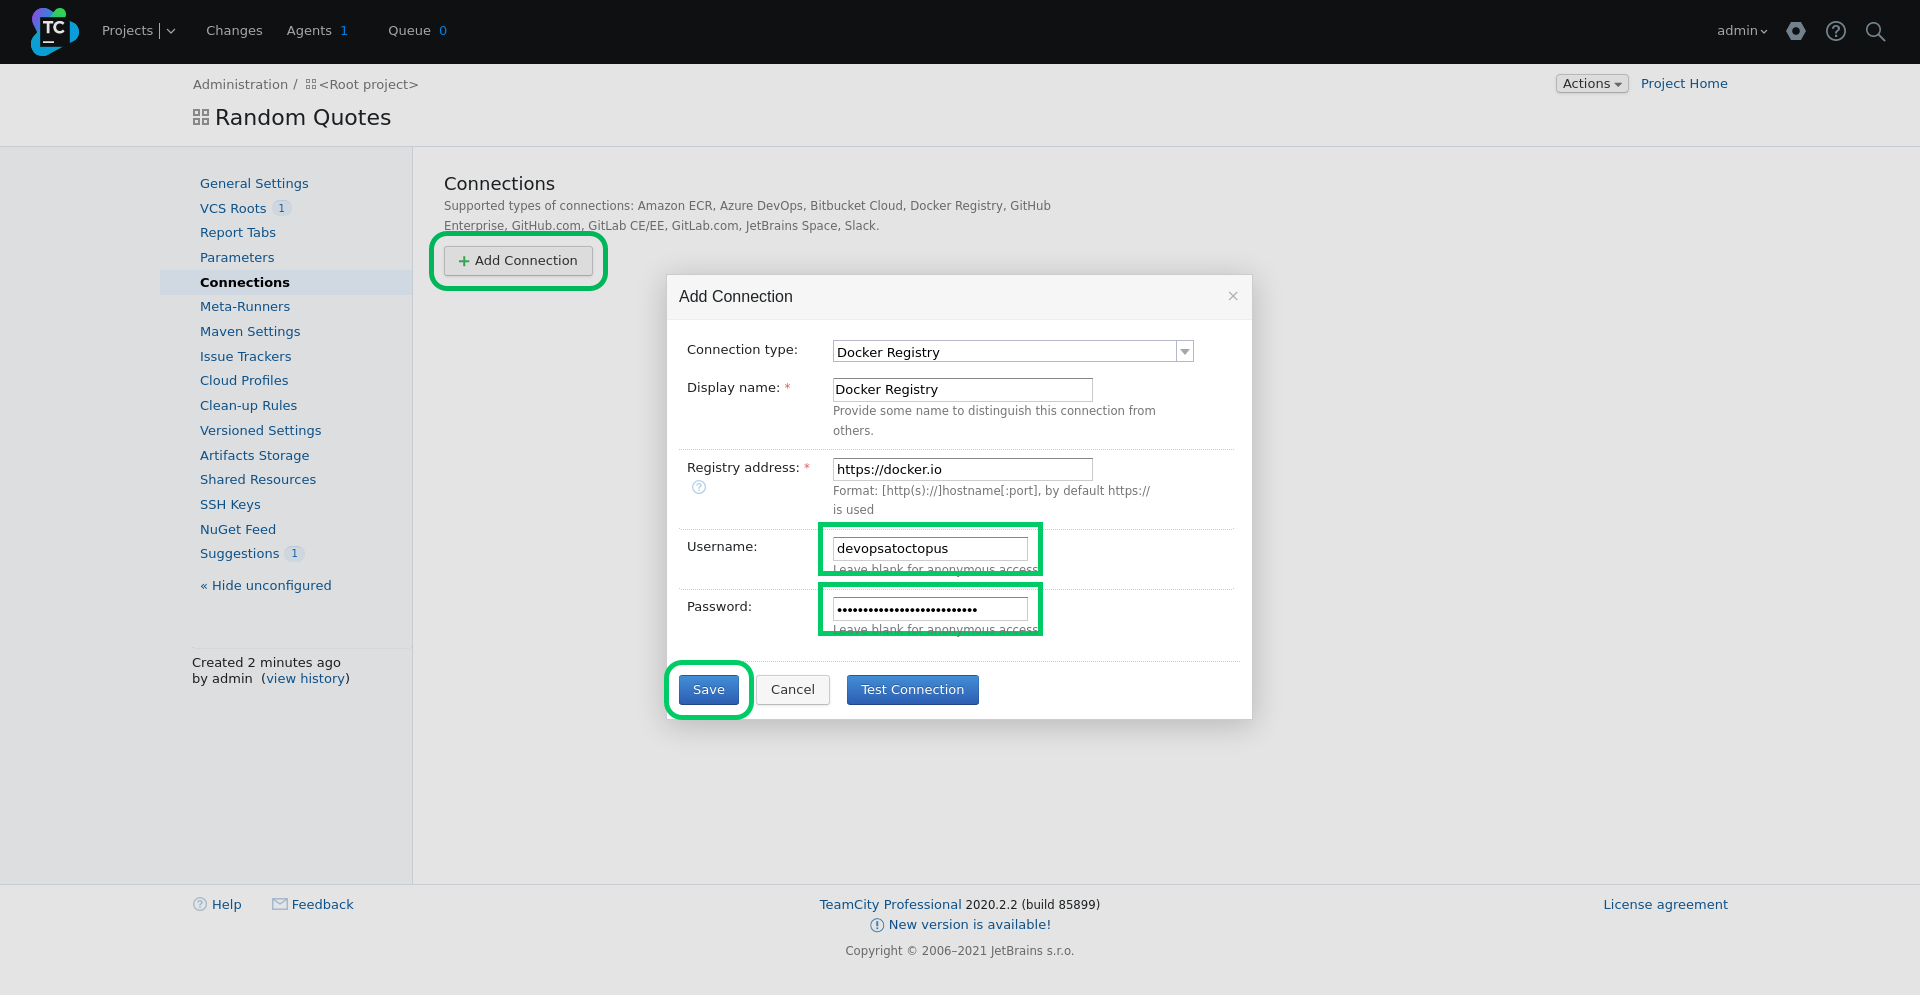This screenshot has height=995, width=1920.
Task: Open Shared Resources settings
Action: click(x=258, y=480)
